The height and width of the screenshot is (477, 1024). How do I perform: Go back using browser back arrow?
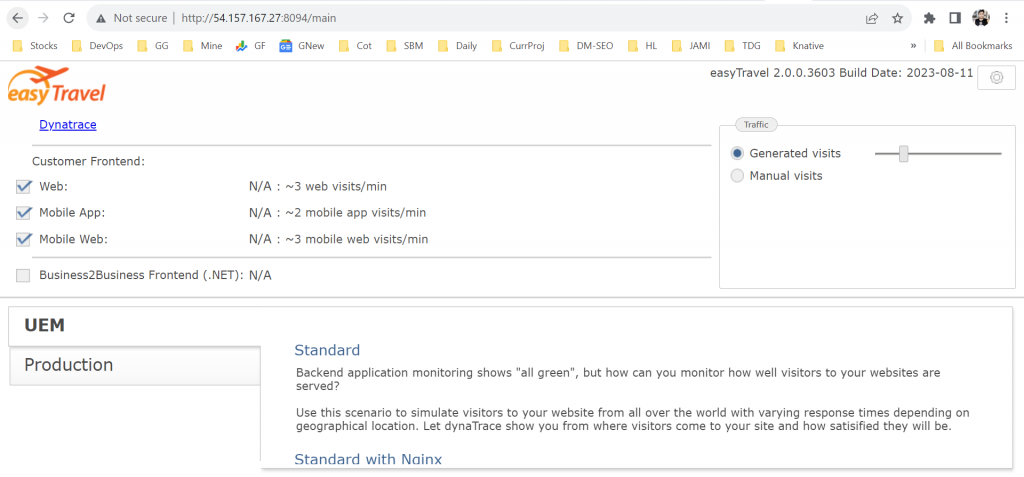click(x=17, y=18)
